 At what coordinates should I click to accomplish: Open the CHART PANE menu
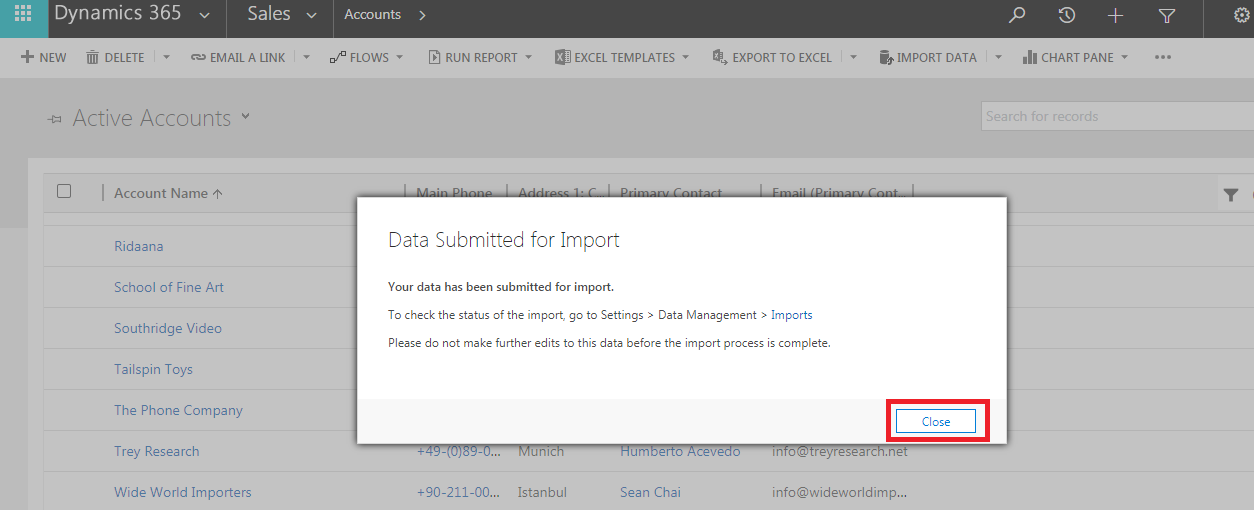tap(1075, 57)
